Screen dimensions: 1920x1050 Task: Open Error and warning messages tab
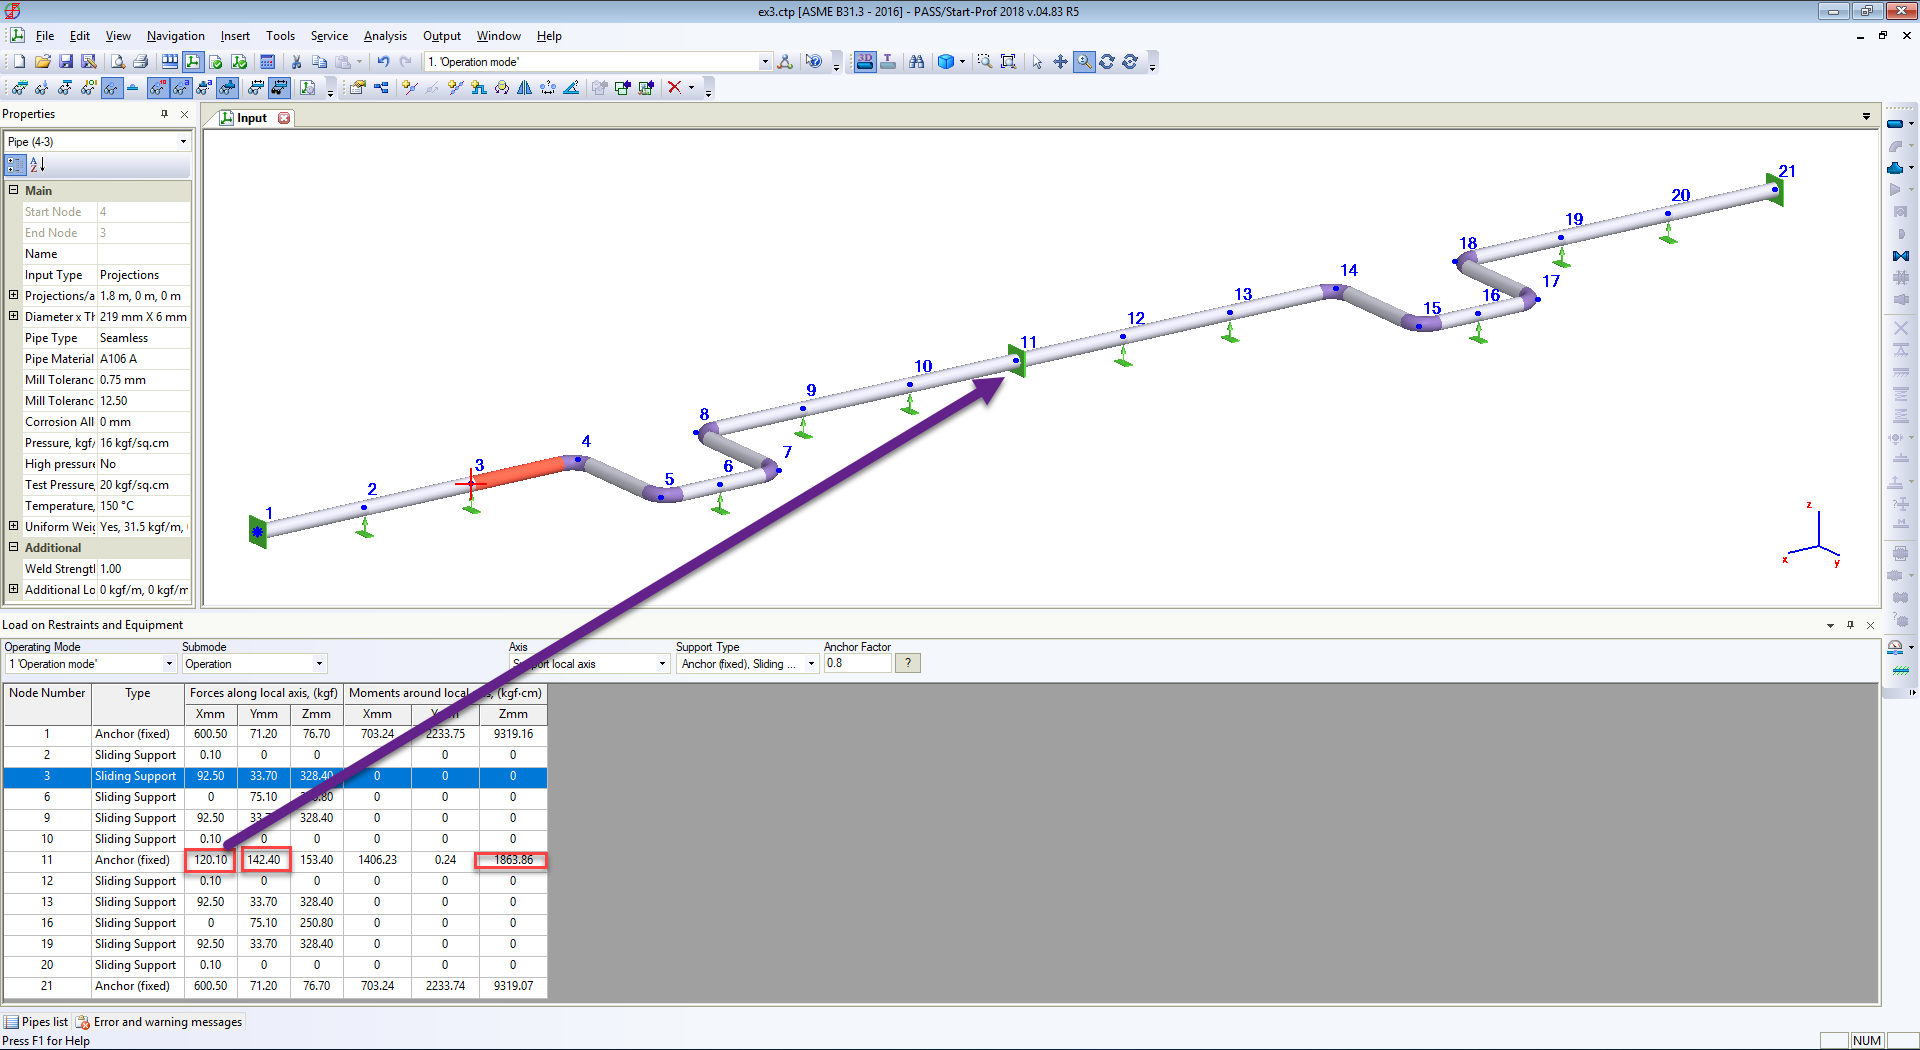tap(159, 1022)
